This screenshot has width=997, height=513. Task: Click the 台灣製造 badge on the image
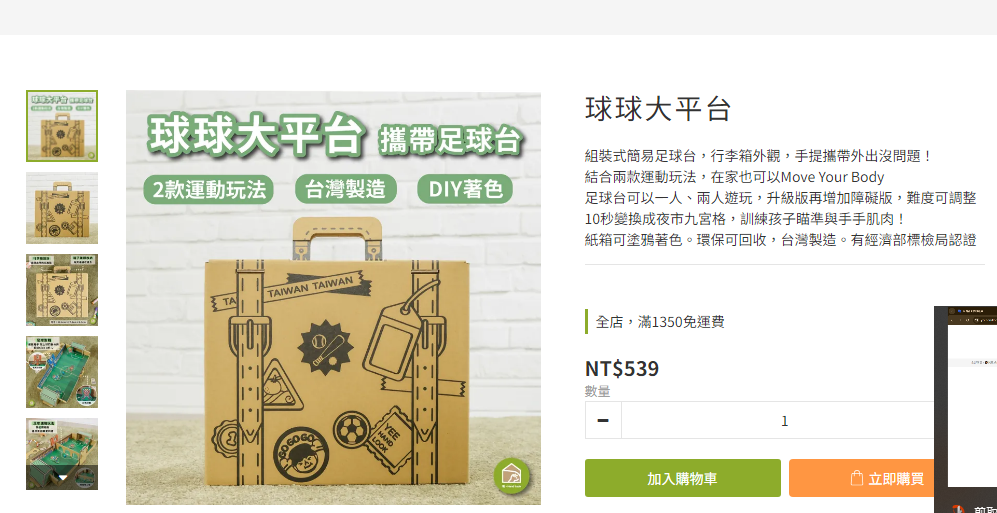pos(345,189)
